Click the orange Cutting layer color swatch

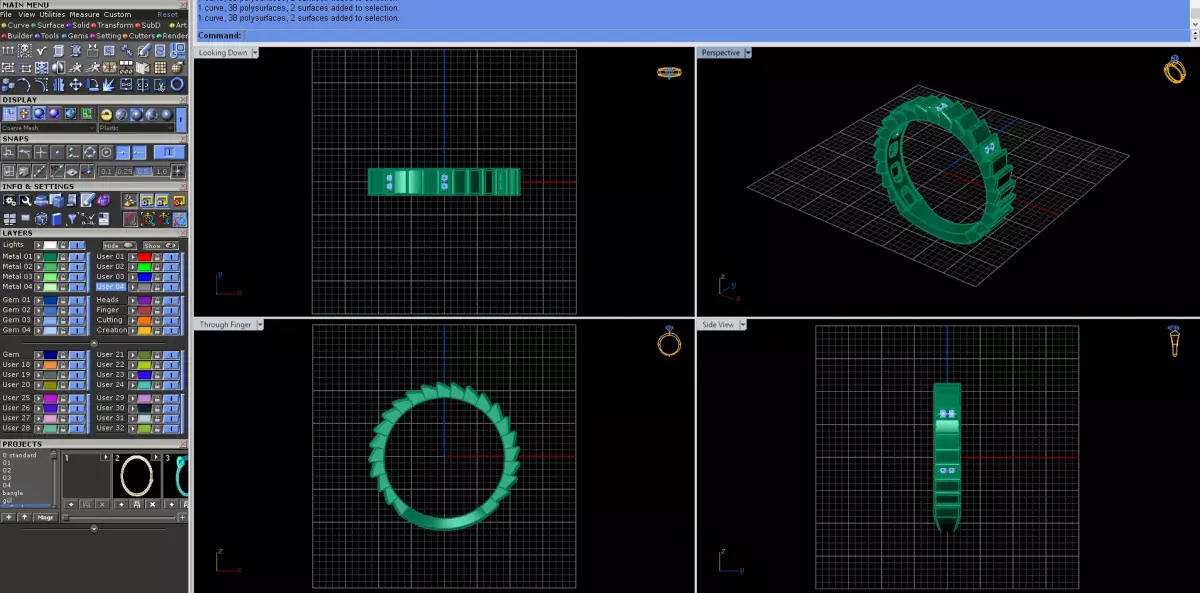click(144, 320)
